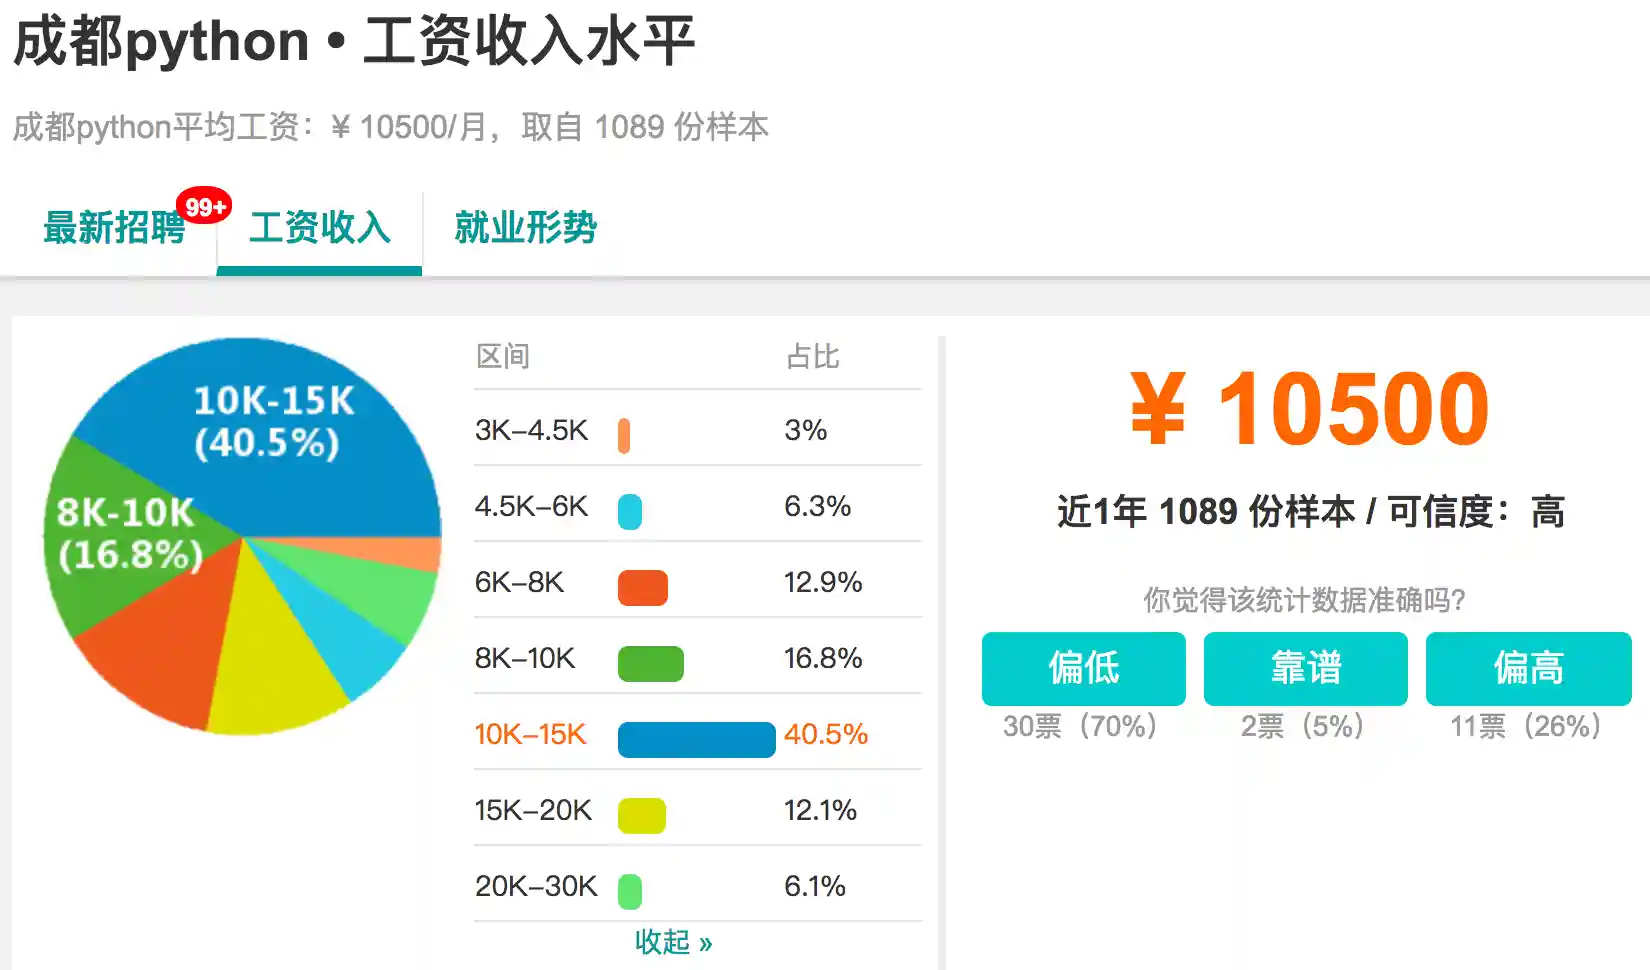
Task: Click the light orange 3K–4.5K bar
Action: [x=624, y=436]
